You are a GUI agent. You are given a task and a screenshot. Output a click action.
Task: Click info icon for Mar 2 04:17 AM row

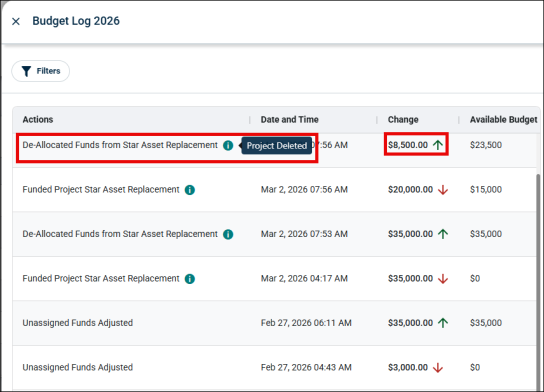[x=190, y=279]
